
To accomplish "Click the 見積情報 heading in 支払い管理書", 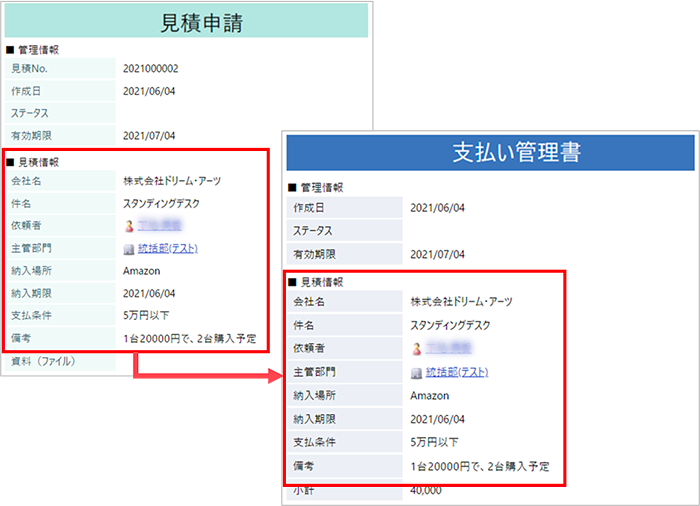I will click(322, 282).
